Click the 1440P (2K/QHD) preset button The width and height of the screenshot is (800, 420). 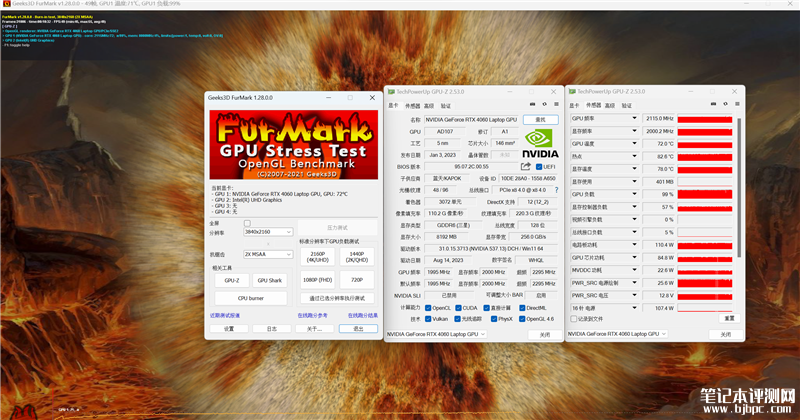(x=357, y=257)
